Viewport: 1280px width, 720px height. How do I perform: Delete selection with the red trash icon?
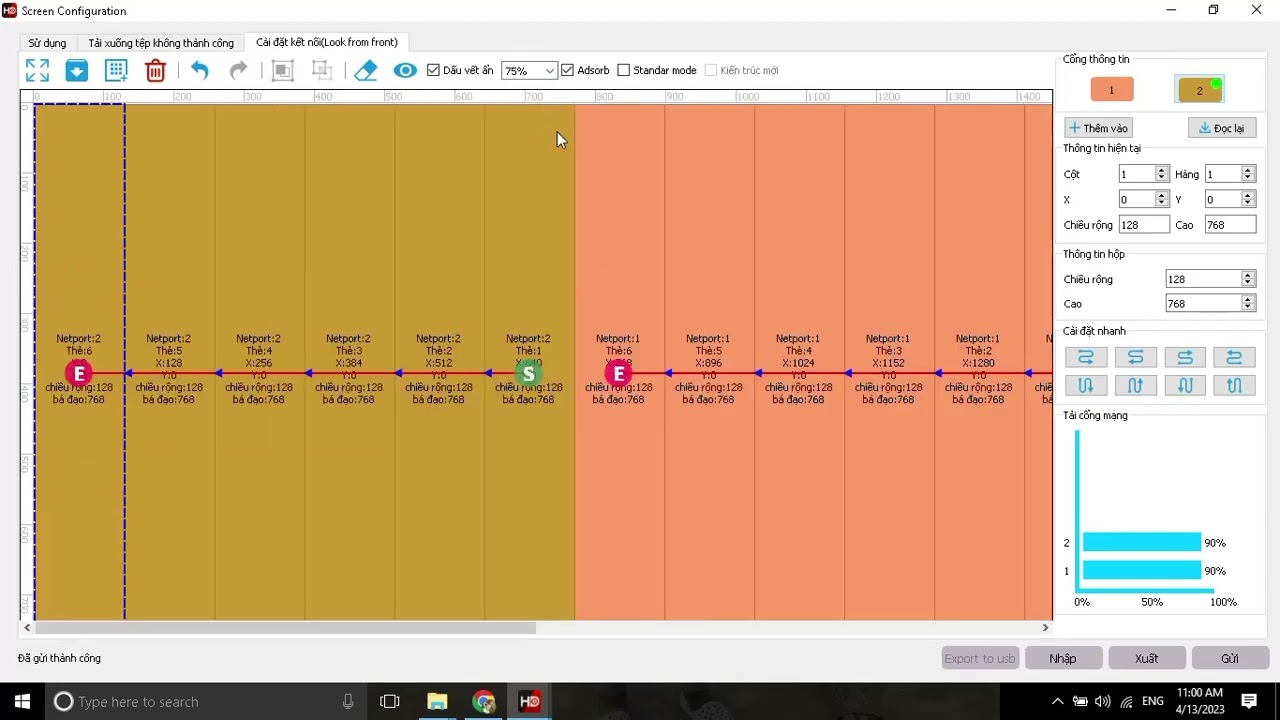pos(155,70)
